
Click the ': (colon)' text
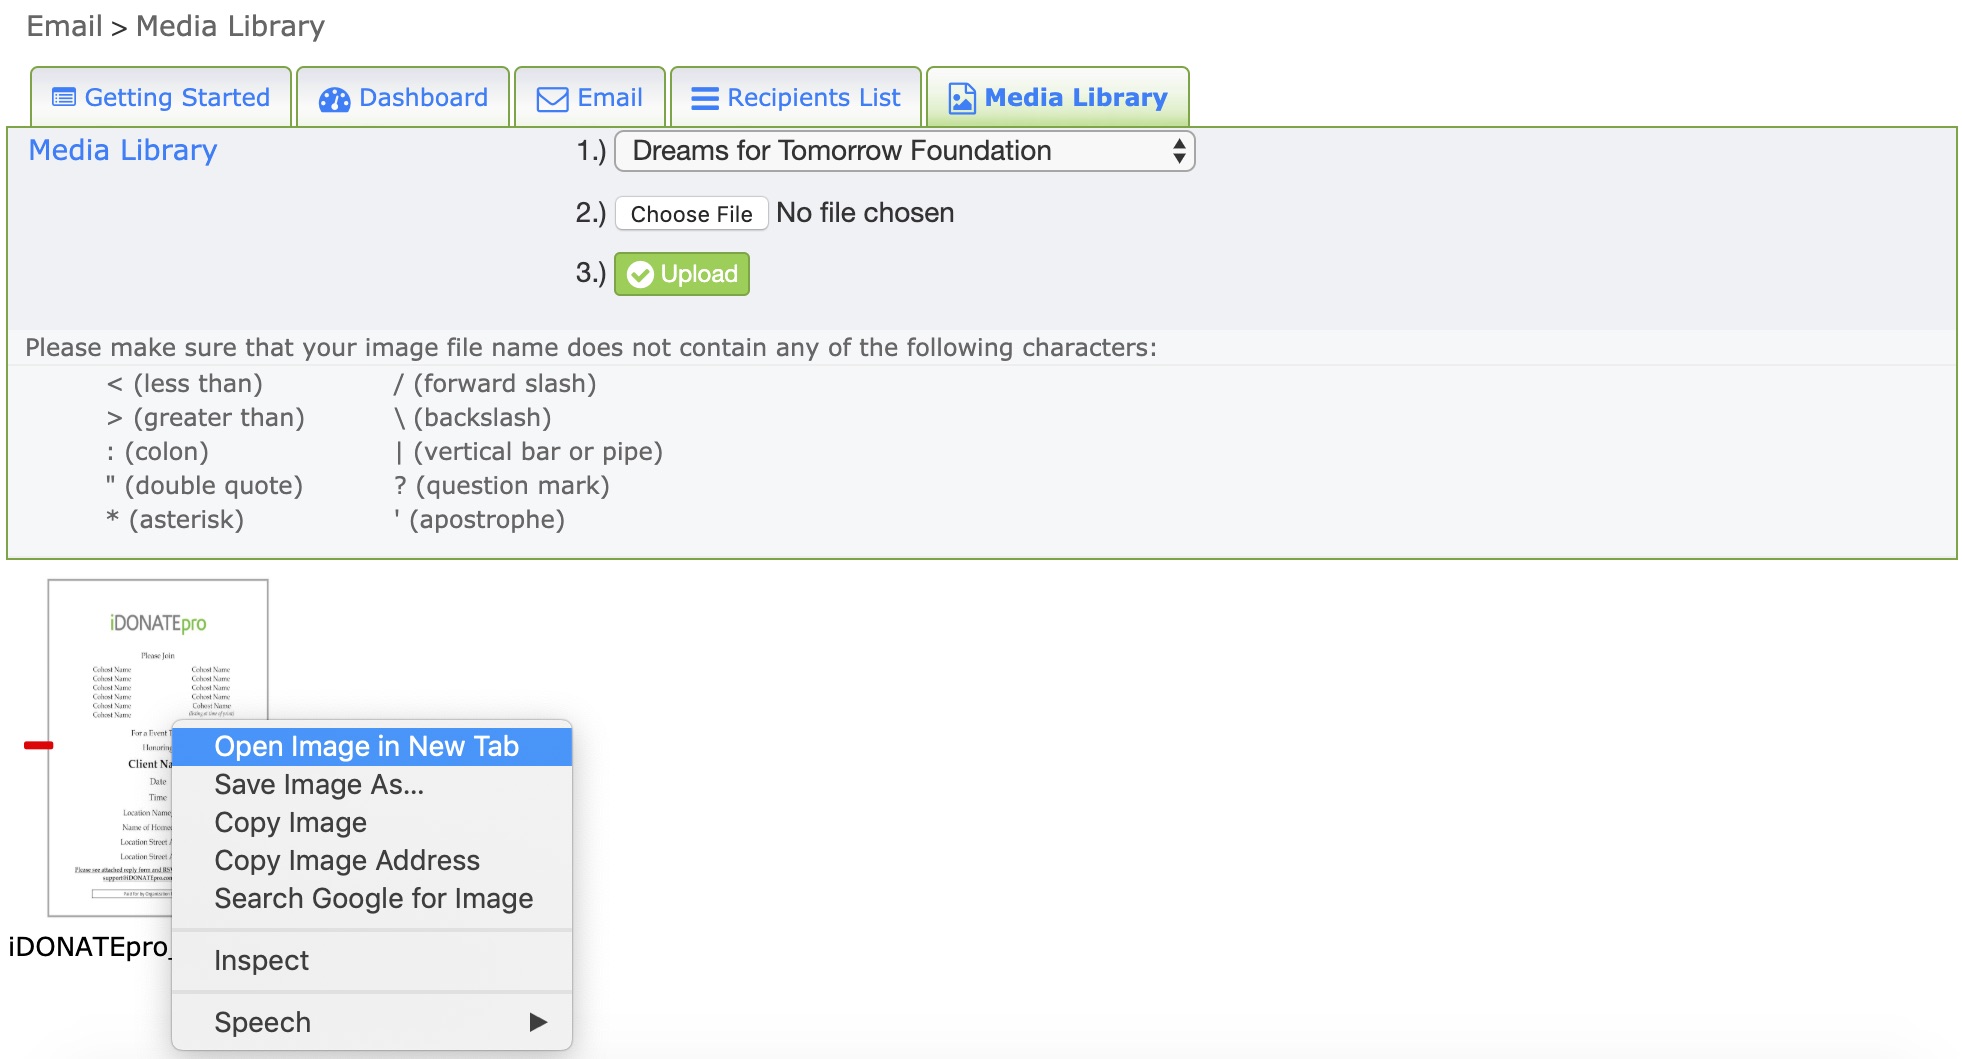tap(158, 452)
